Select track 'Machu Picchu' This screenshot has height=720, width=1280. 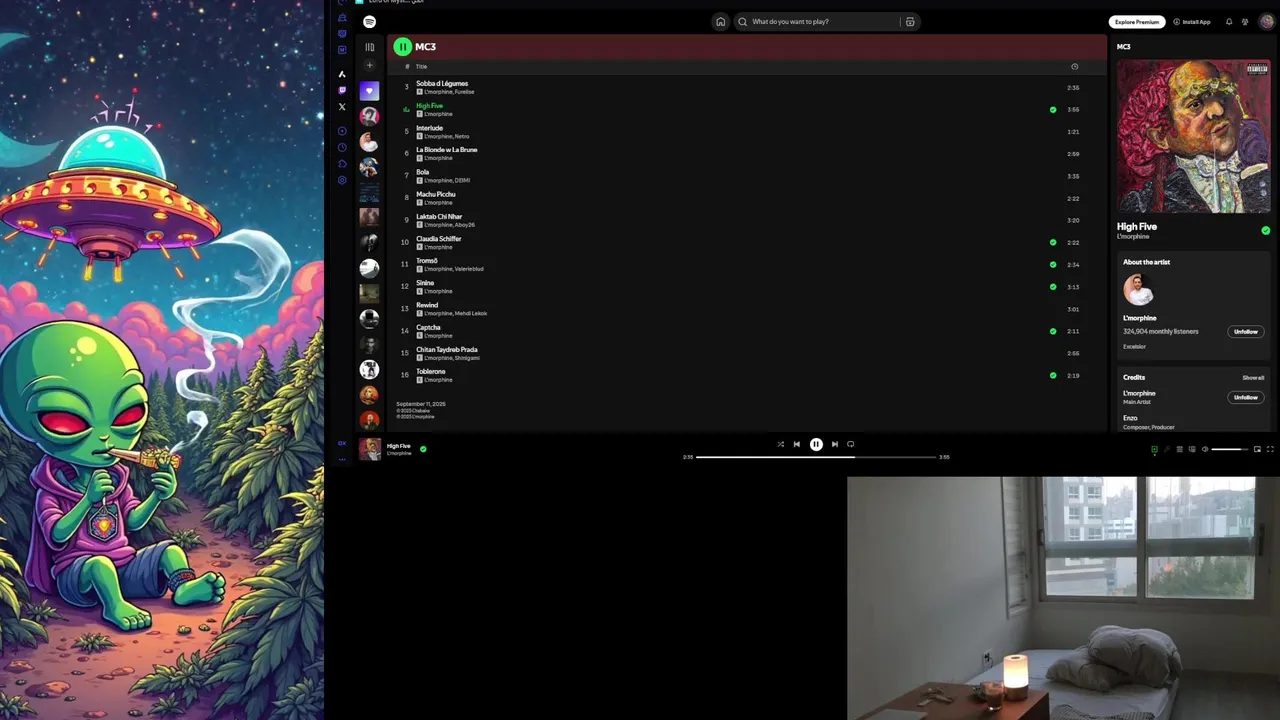435,194
